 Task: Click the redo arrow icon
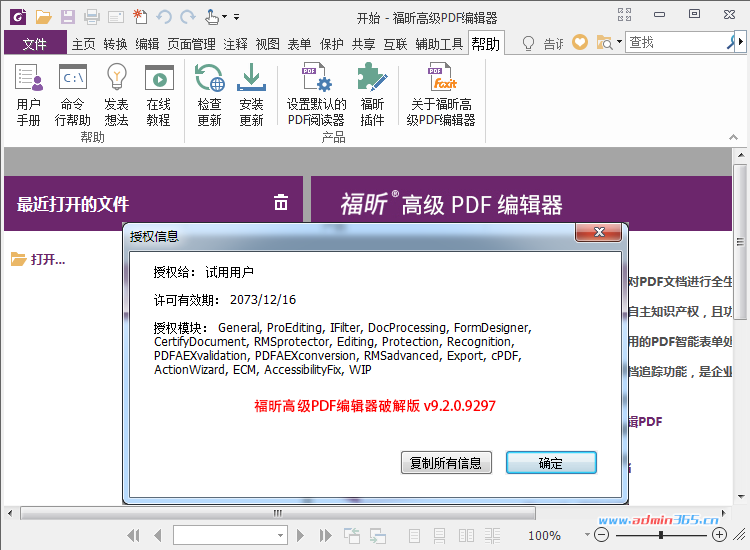[188, 17]
